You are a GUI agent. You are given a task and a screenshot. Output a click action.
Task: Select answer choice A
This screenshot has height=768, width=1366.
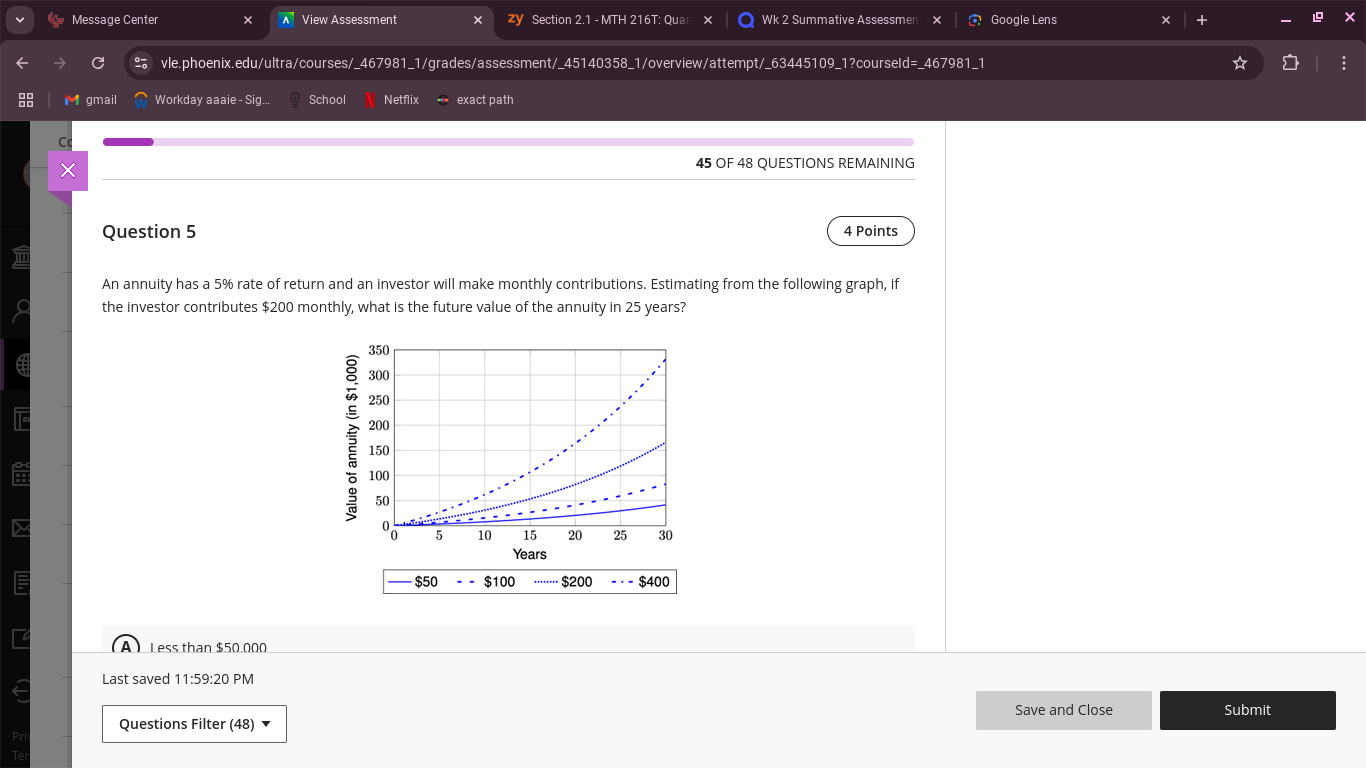(x=126, y=647)
